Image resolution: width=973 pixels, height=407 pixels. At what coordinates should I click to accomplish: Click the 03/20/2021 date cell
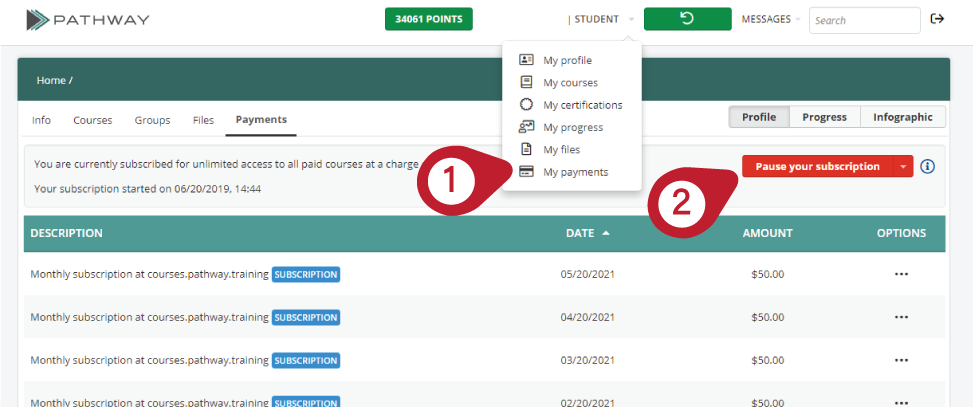[588, 360]
